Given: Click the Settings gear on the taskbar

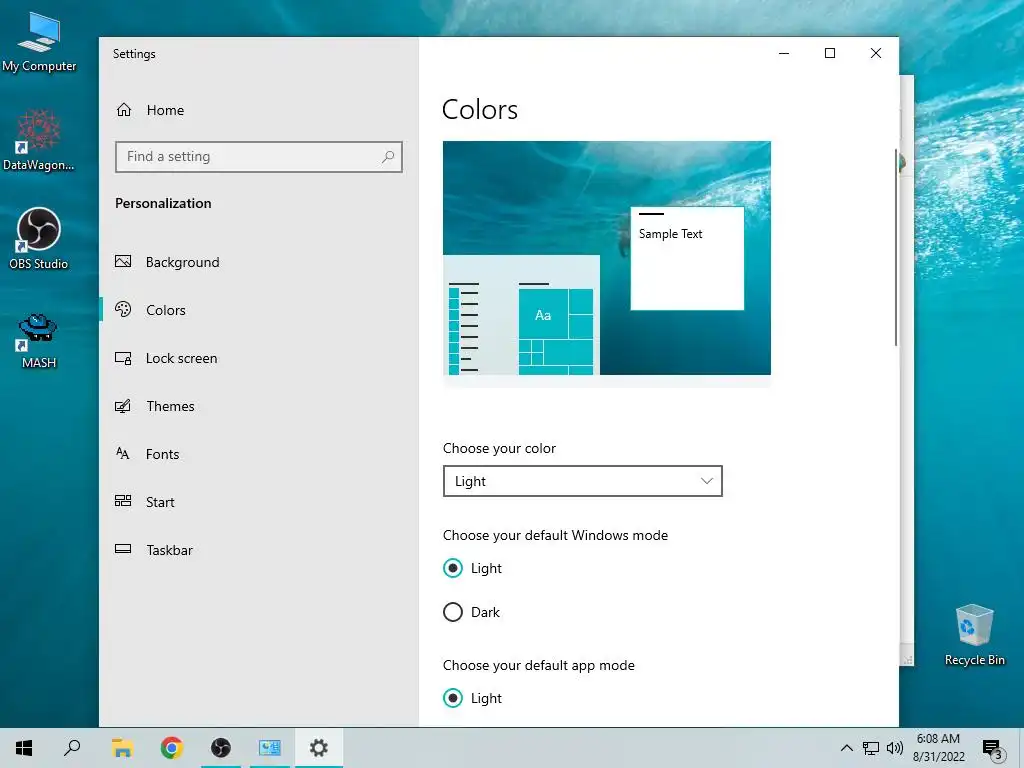Looking at the screenshot, I should coord(319,748).
